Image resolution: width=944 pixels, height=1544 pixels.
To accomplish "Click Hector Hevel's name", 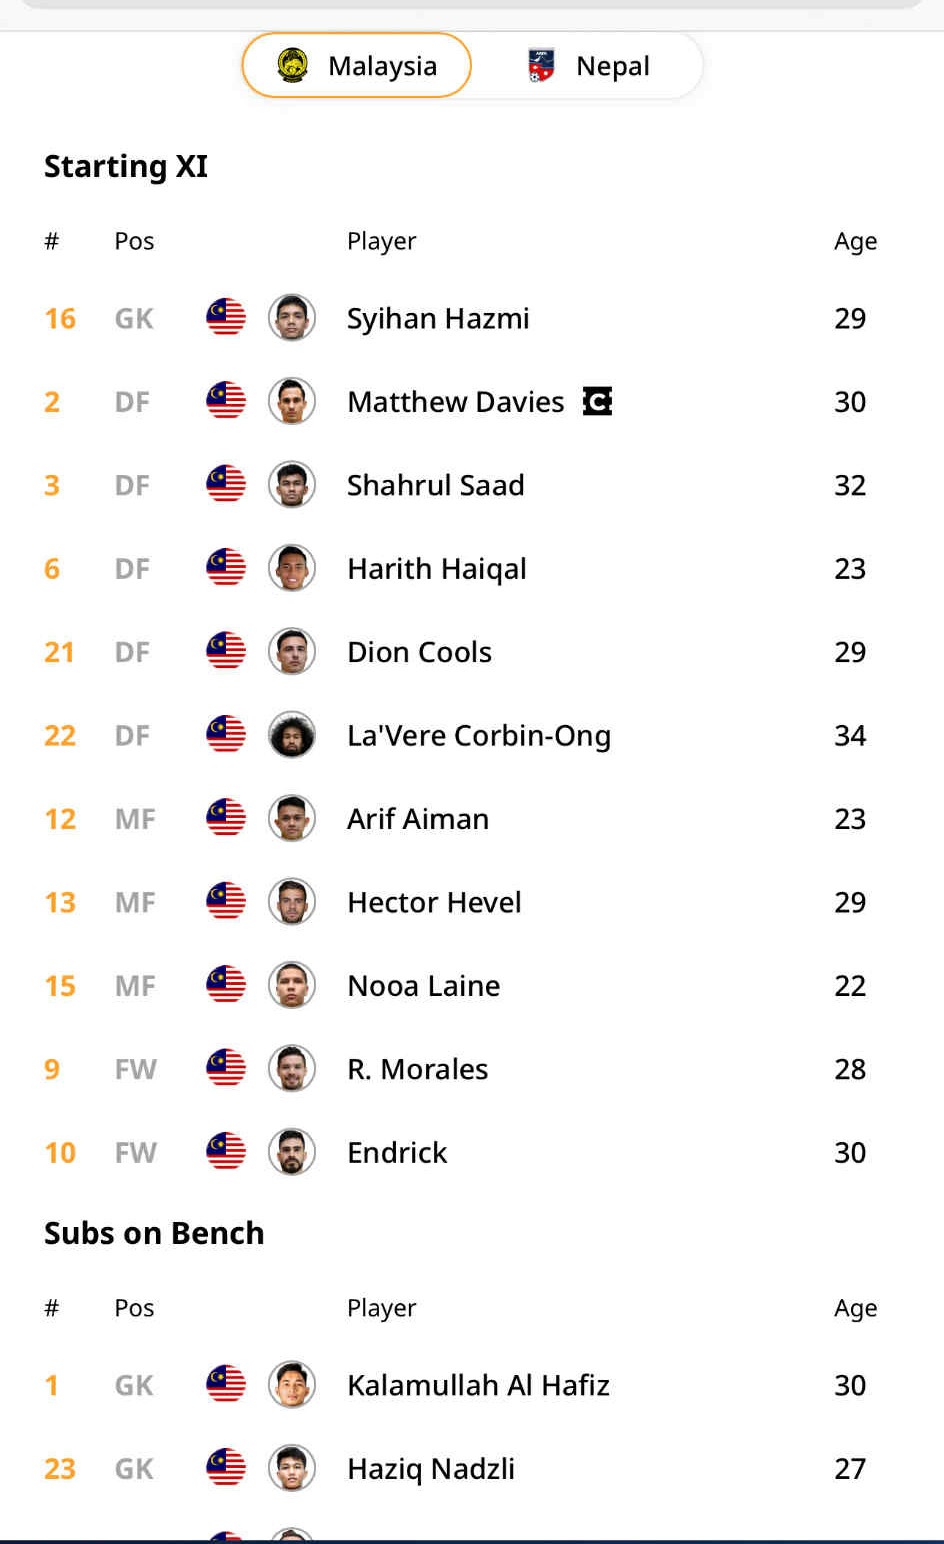I will pyautogui.click(x=433, y=902).
